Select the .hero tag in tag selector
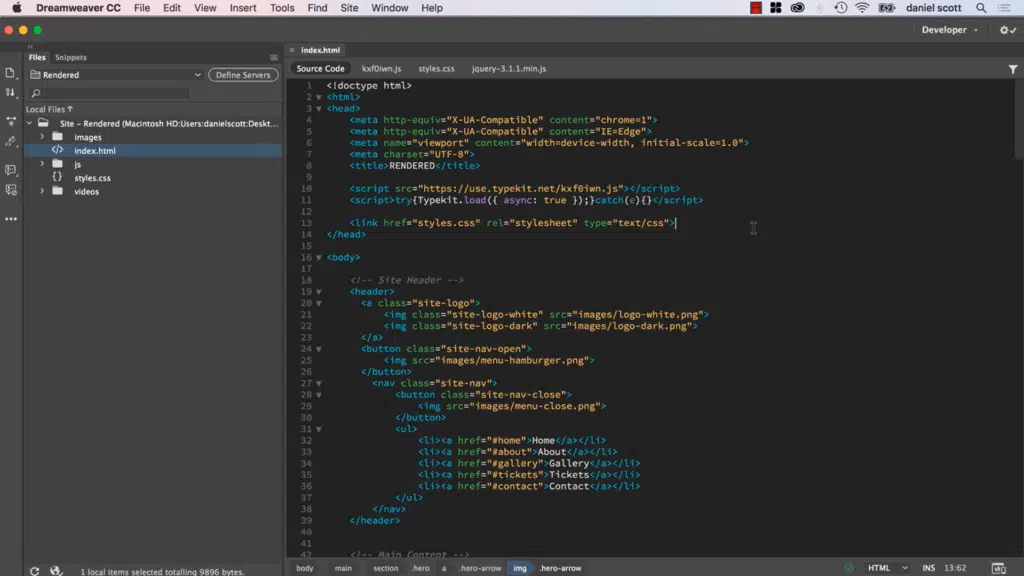The width and height of the screenshot is (1024, 576). 421,568
